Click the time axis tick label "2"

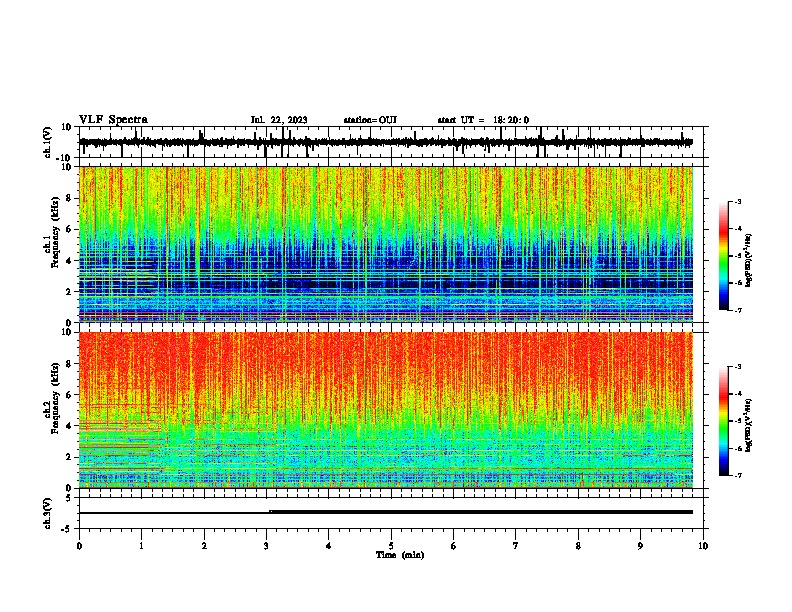point(204,546)
